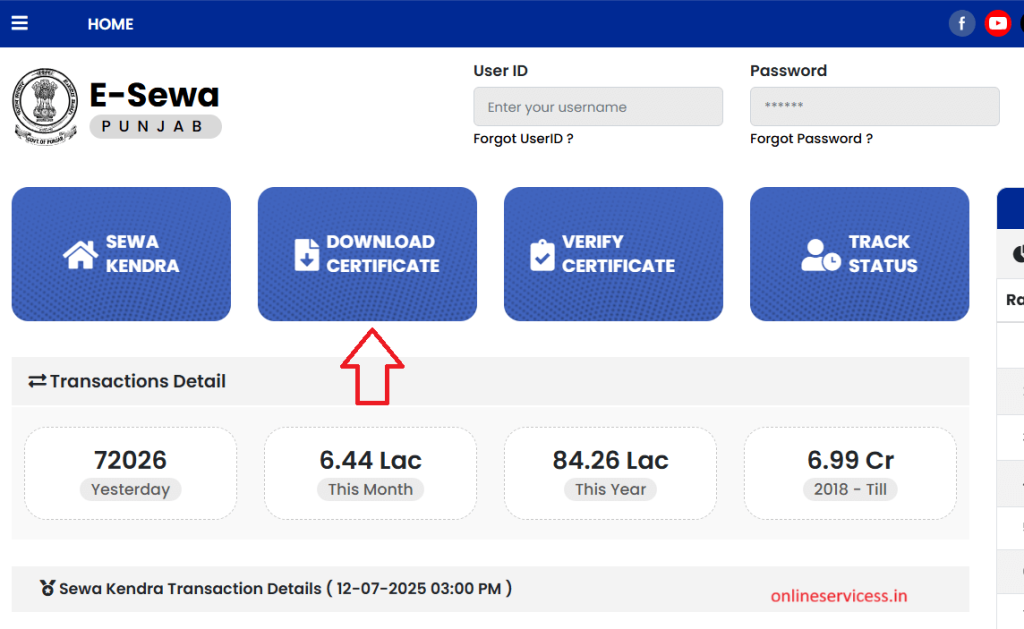
Task: Click the user clock icon
Action: pyautogui.click(x=821, y=255)
